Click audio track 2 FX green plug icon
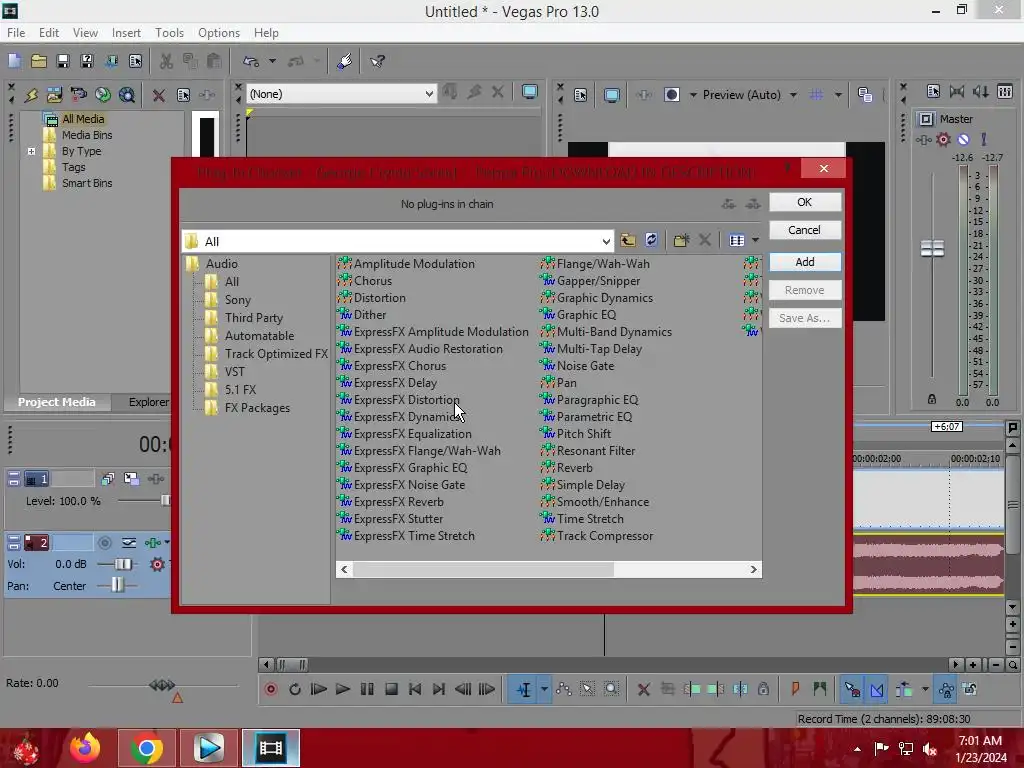 click(x=152, y=543)
